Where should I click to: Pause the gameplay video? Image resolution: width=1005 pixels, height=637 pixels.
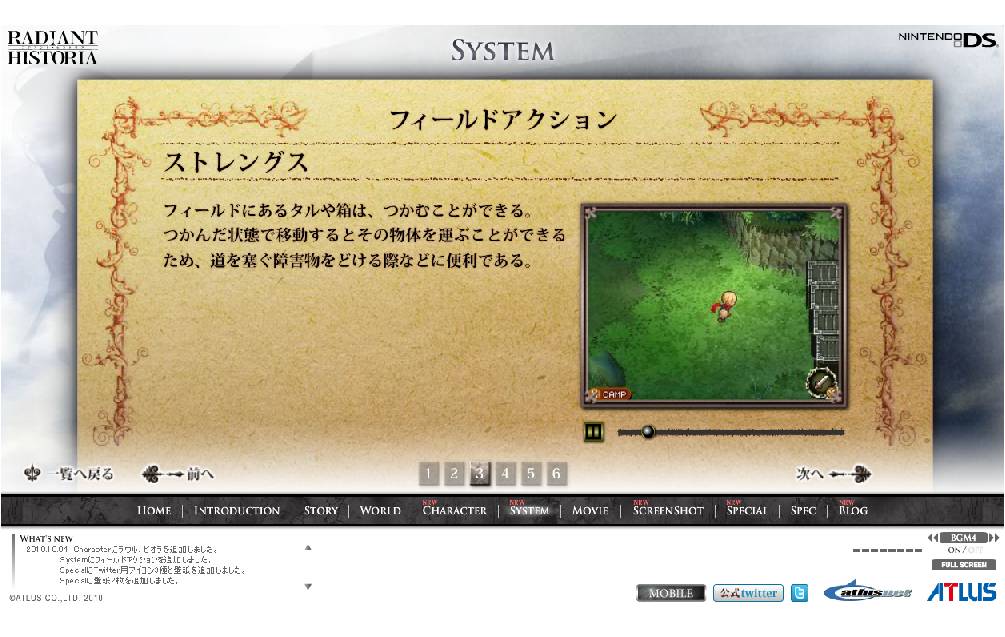(594, 432)
